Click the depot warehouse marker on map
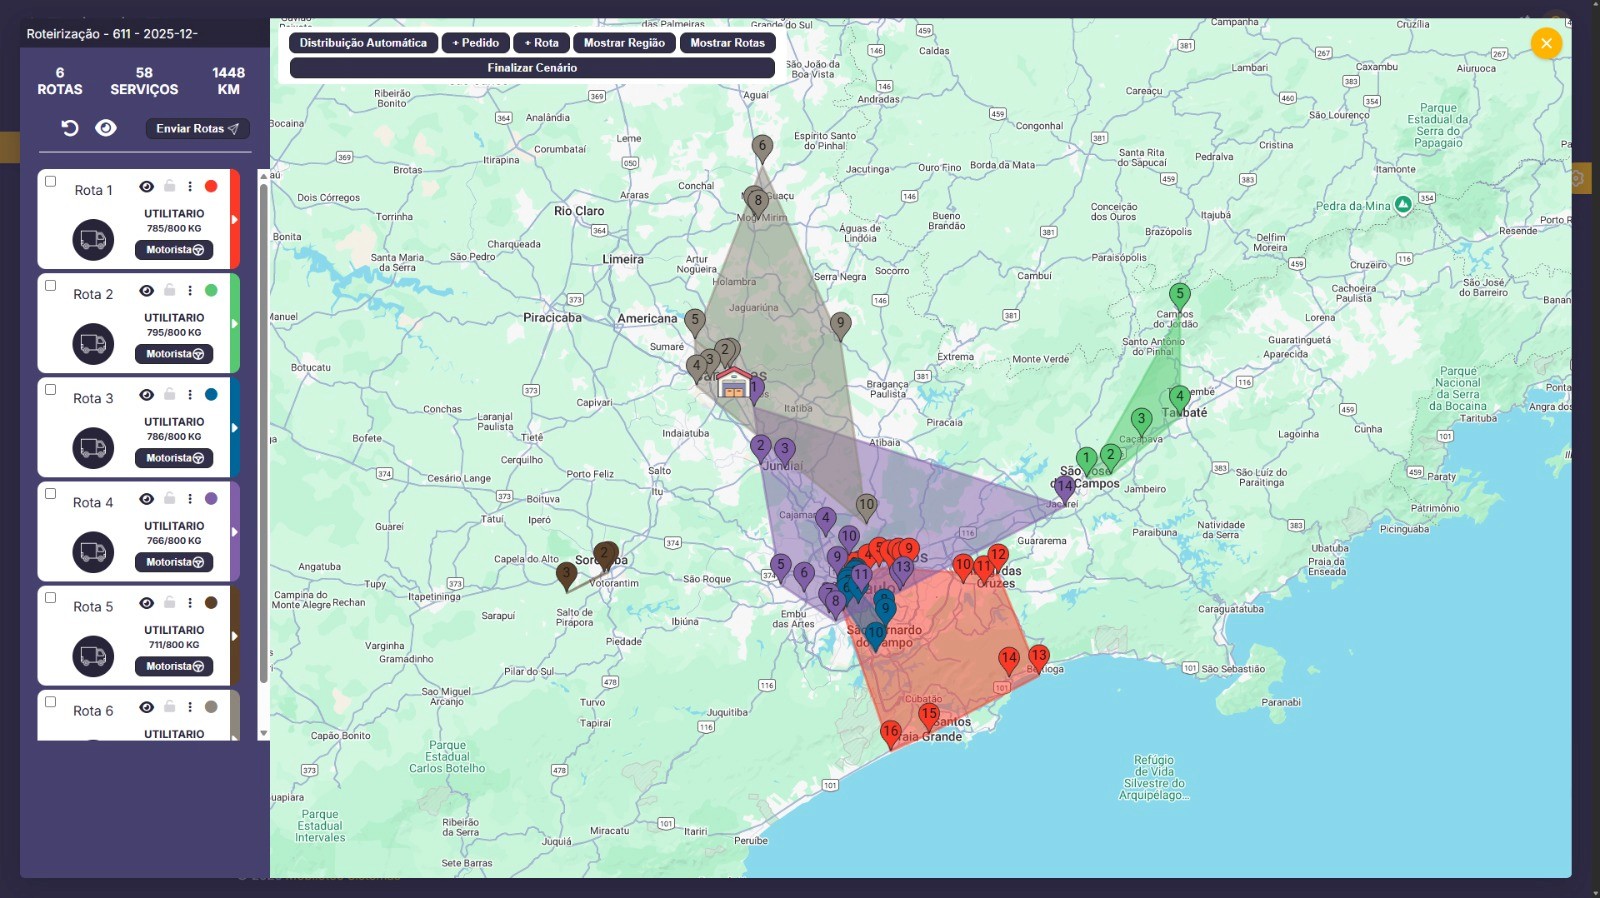 point(734,383)
